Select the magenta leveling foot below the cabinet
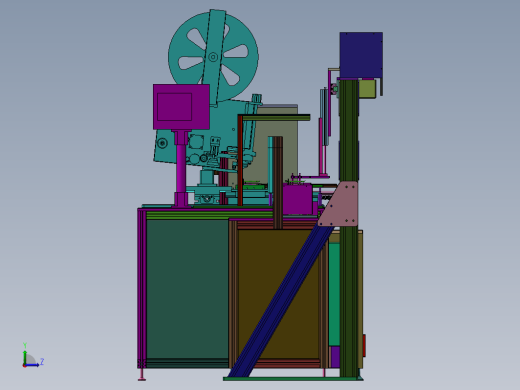This screenshot has width=520, height=390. coord(142,374)
